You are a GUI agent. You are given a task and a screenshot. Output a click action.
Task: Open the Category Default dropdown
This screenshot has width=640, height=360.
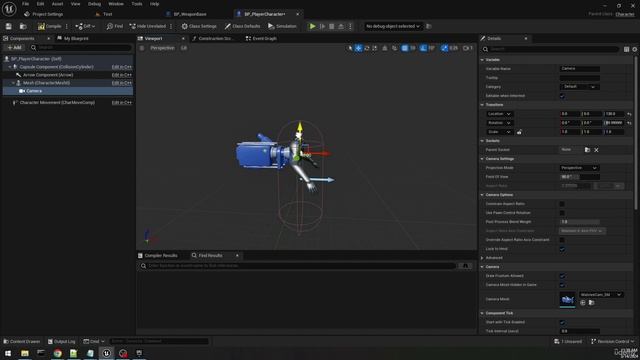(580, 87)
